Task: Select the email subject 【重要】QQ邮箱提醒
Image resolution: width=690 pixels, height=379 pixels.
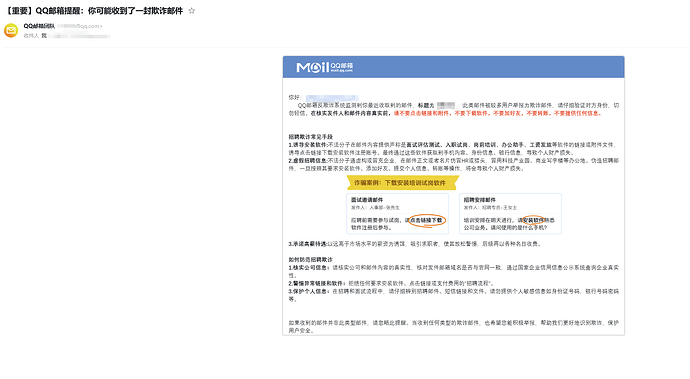Action: click(x=94, y=11)
